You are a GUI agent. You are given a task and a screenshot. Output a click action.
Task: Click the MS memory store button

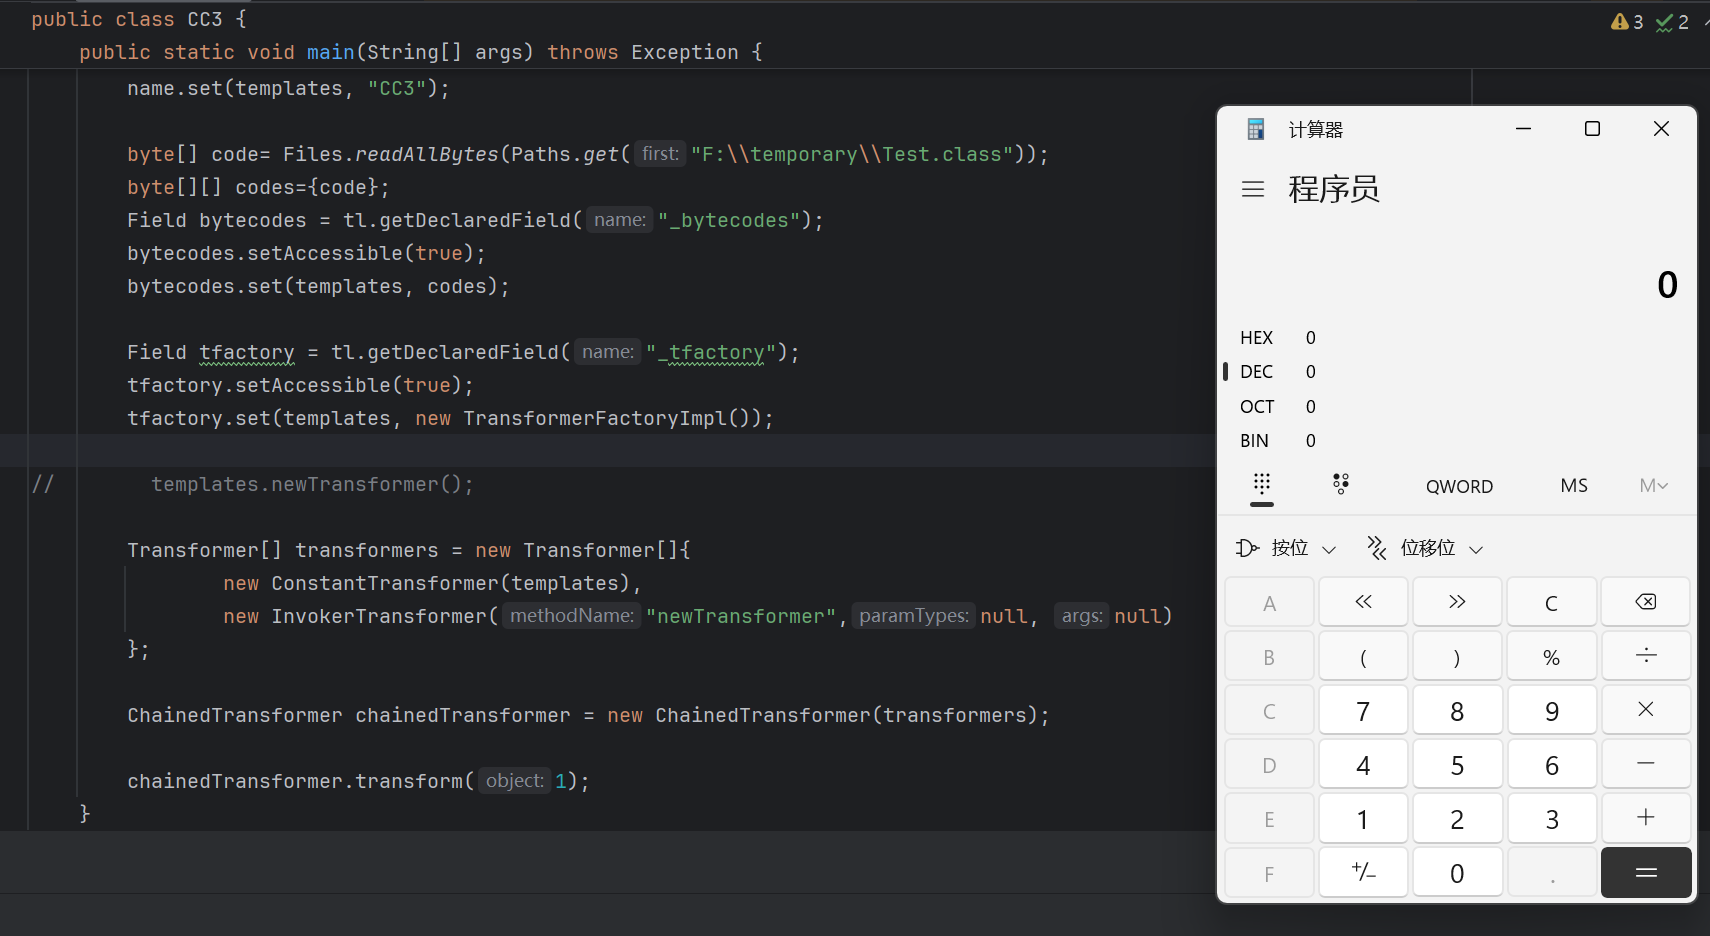[1574, 485]
